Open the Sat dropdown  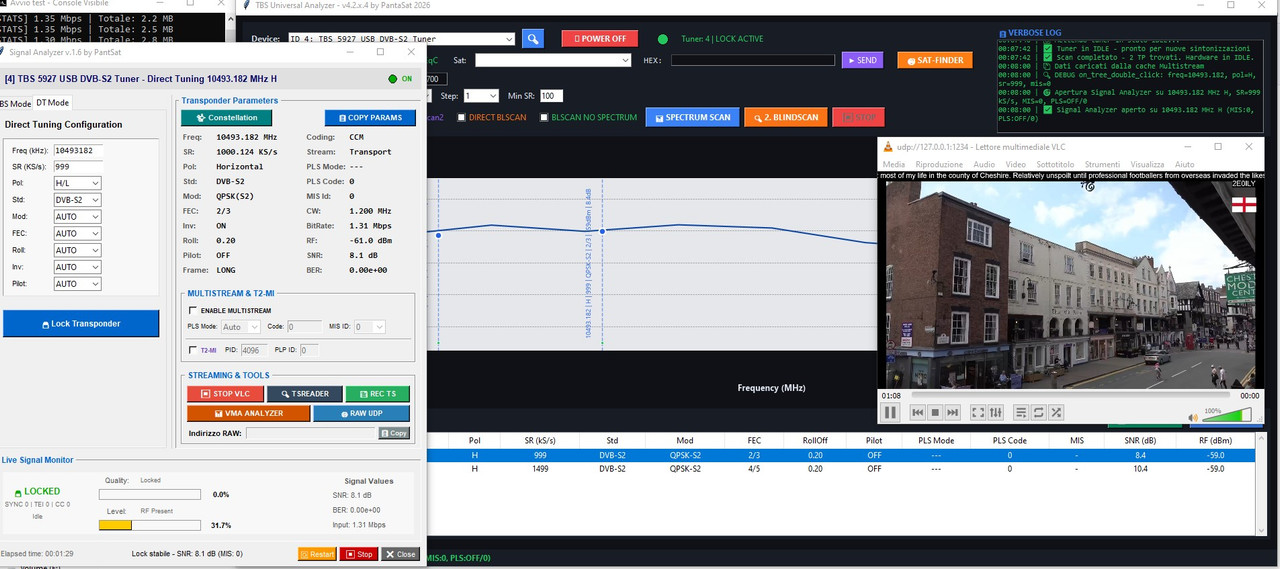point(553,60)
